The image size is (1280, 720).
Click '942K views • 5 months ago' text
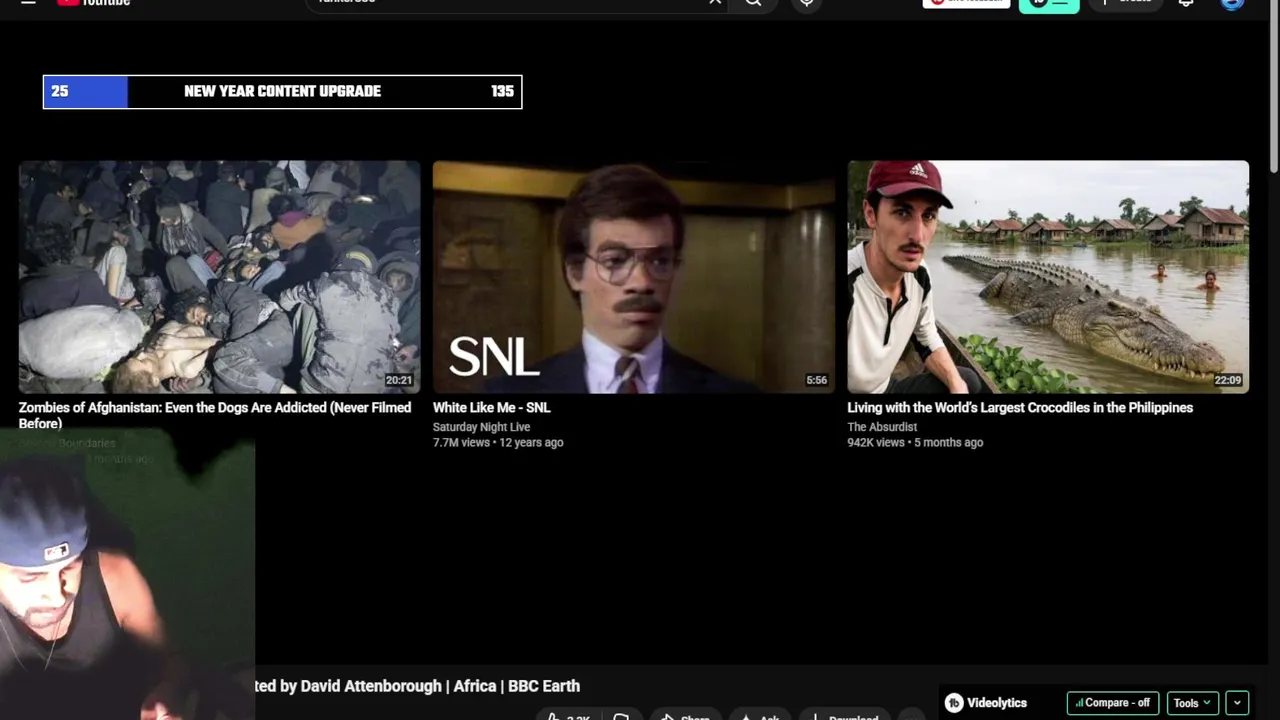coord(915,442)
